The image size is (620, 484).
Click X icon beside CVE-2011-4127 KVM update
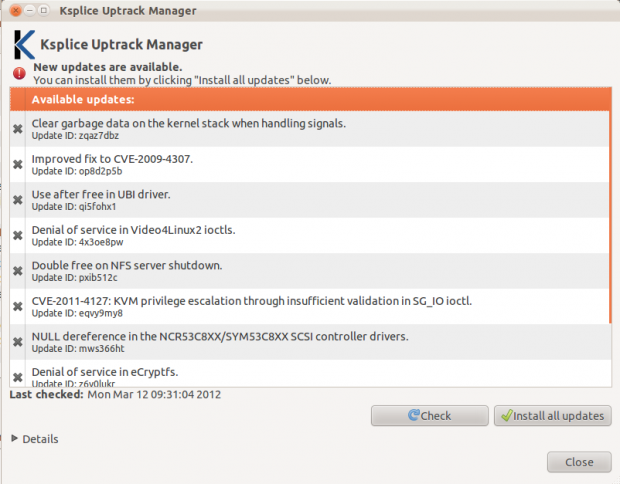[17, 306]
